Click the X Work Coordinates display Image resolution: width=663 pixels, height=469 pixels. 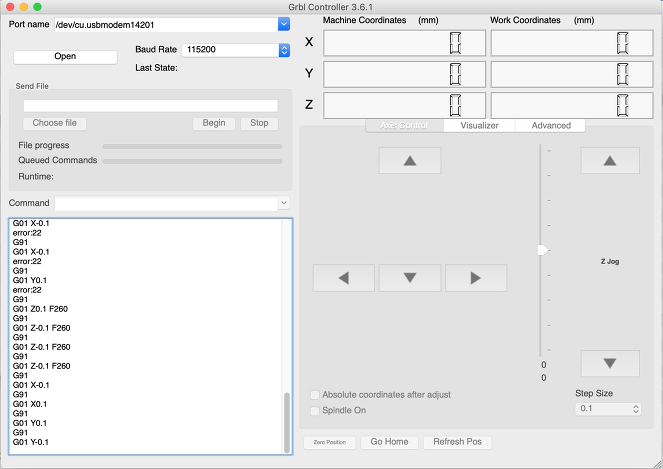click(x=572, y=43)
